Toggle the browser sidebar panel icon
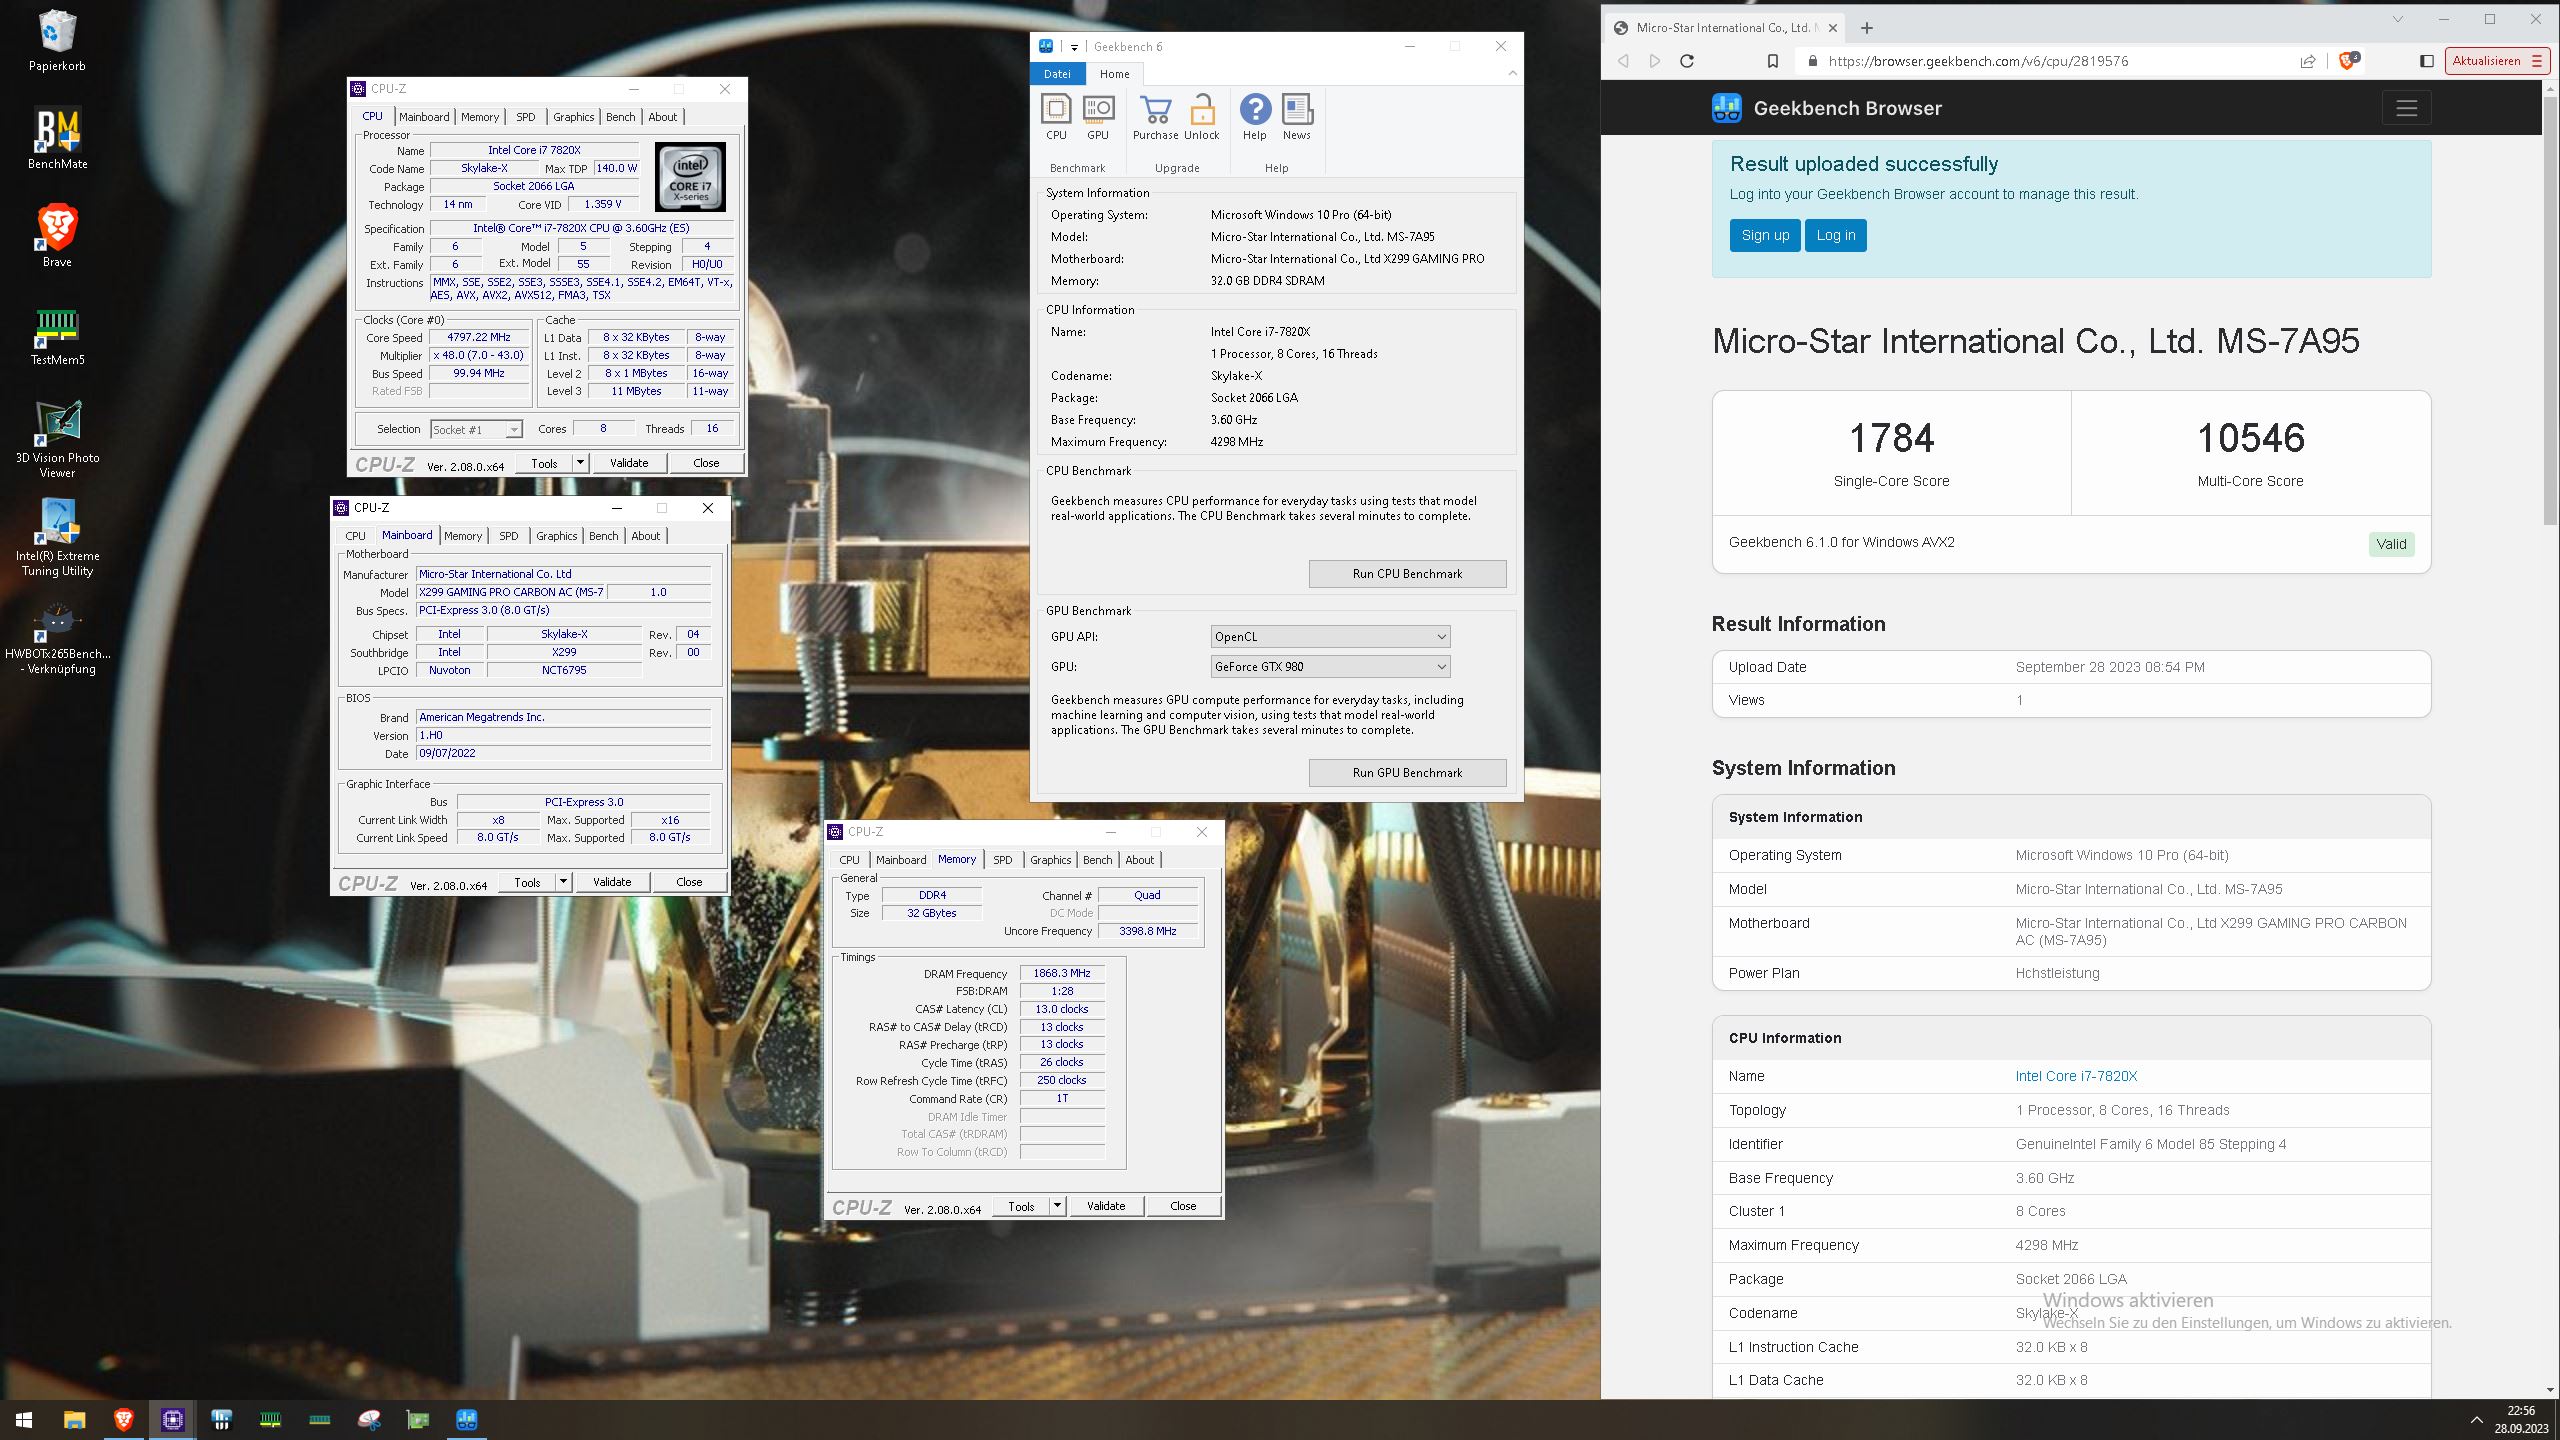Image resolution: width=2560 pixels, height=1440 pixels. [2426, 61]
